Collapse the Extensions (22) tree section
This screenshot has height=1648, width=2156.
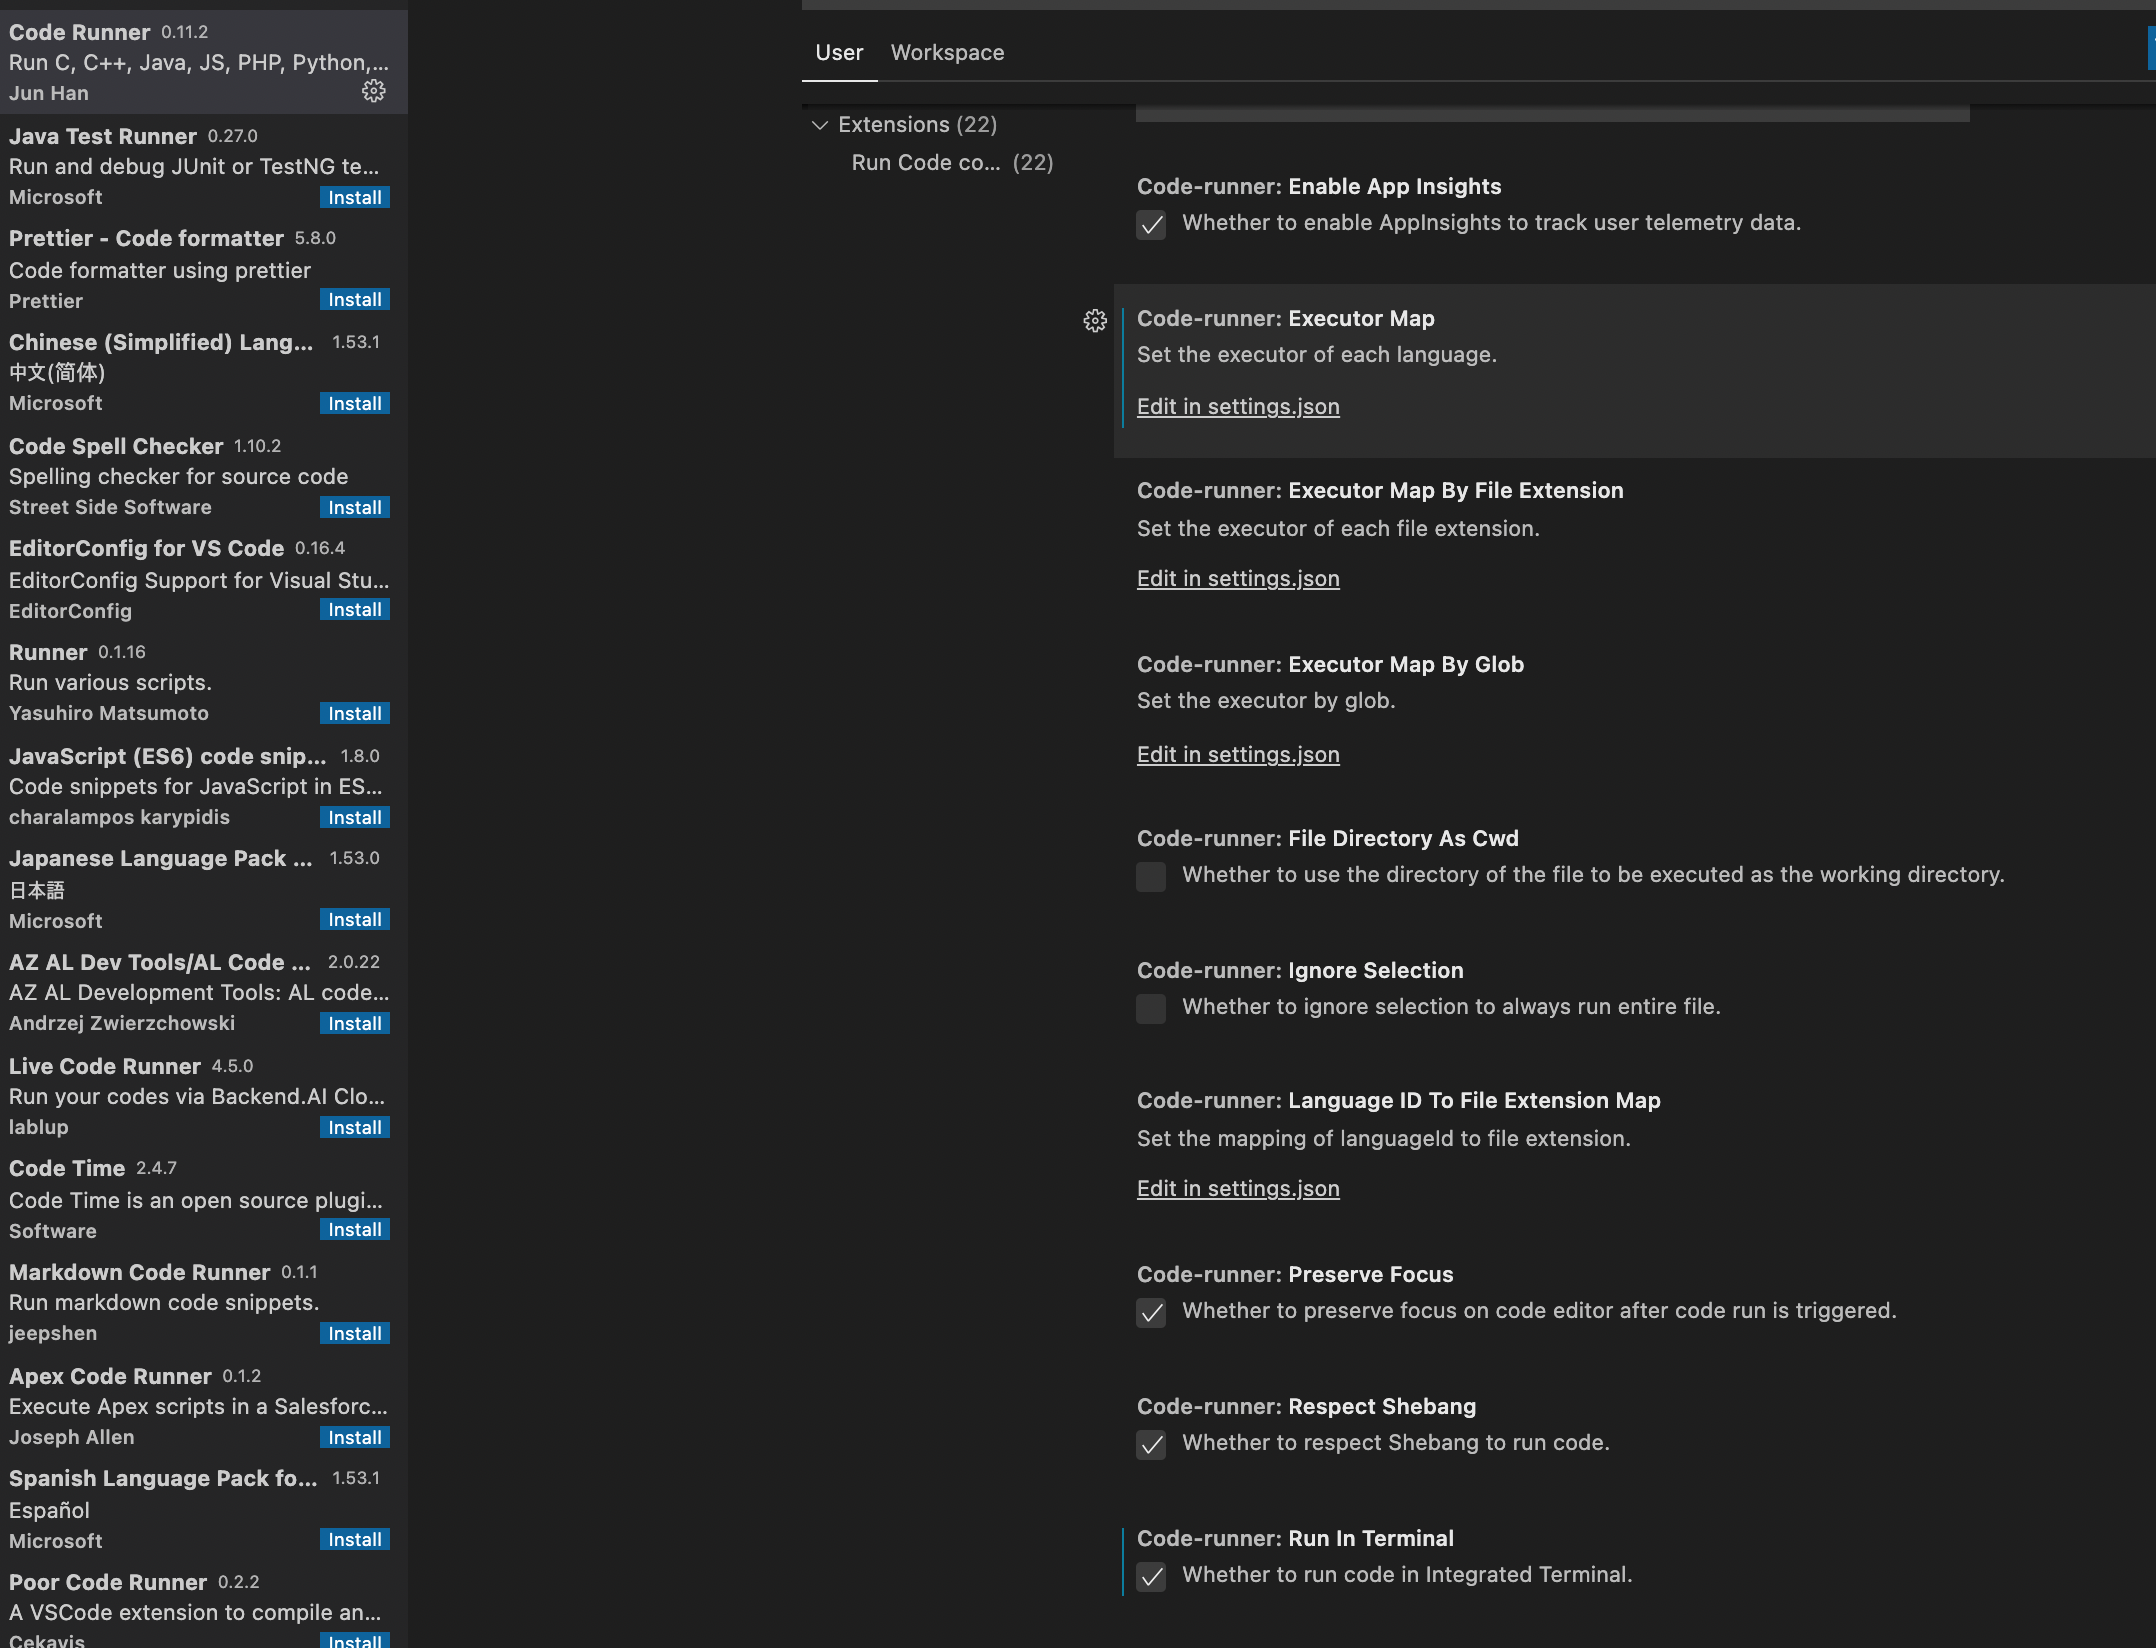(820, 125)
